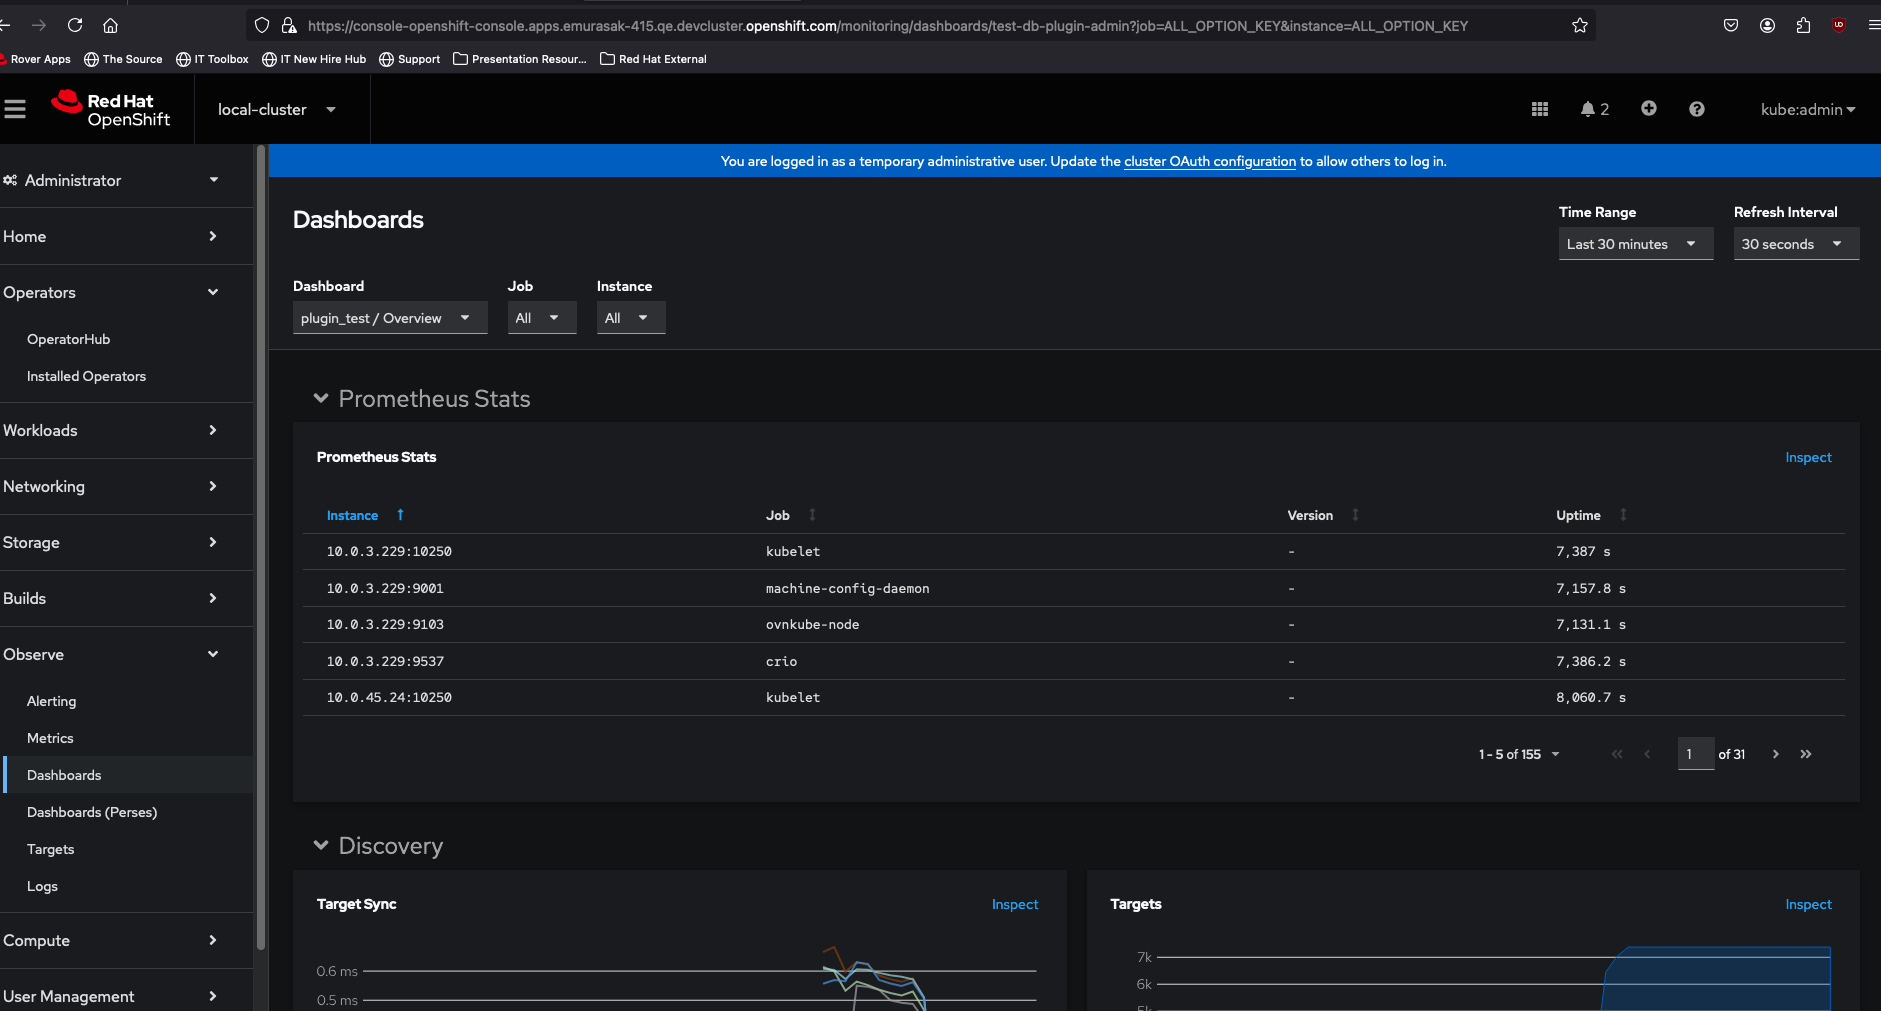The height and width of the screenshot is (1011, 1881).
Task: Open the Time Range dropdown
Action: tap(1635, 244)
